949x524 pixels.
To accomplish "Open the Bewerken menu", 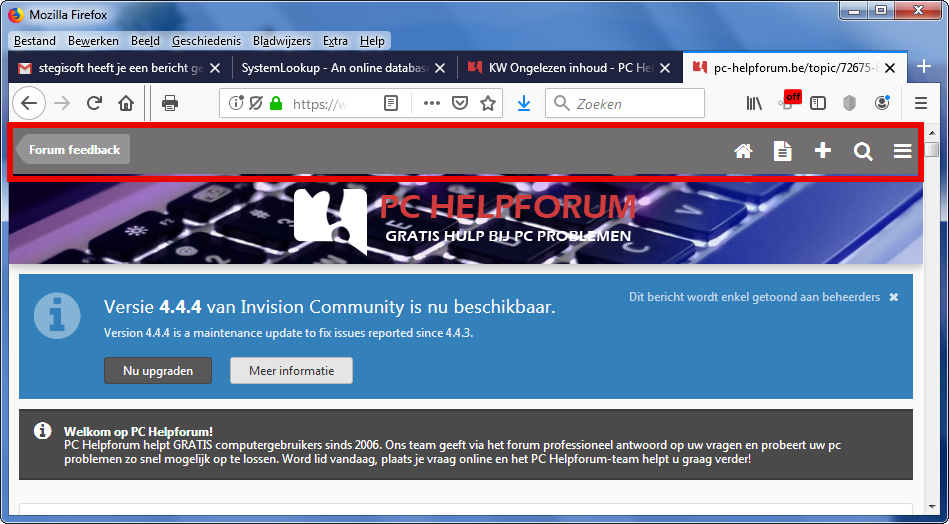I will (x=93, y=41).
